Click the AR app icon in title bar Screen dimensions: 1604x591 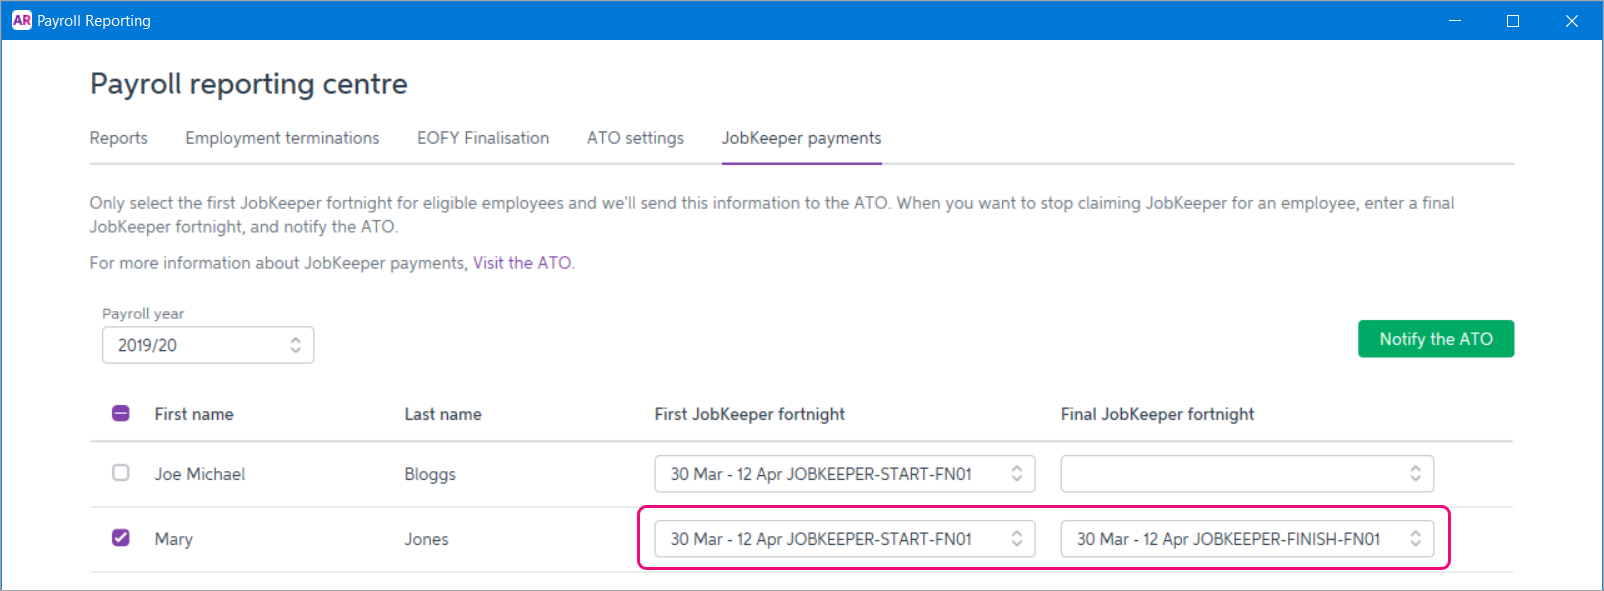21,20
